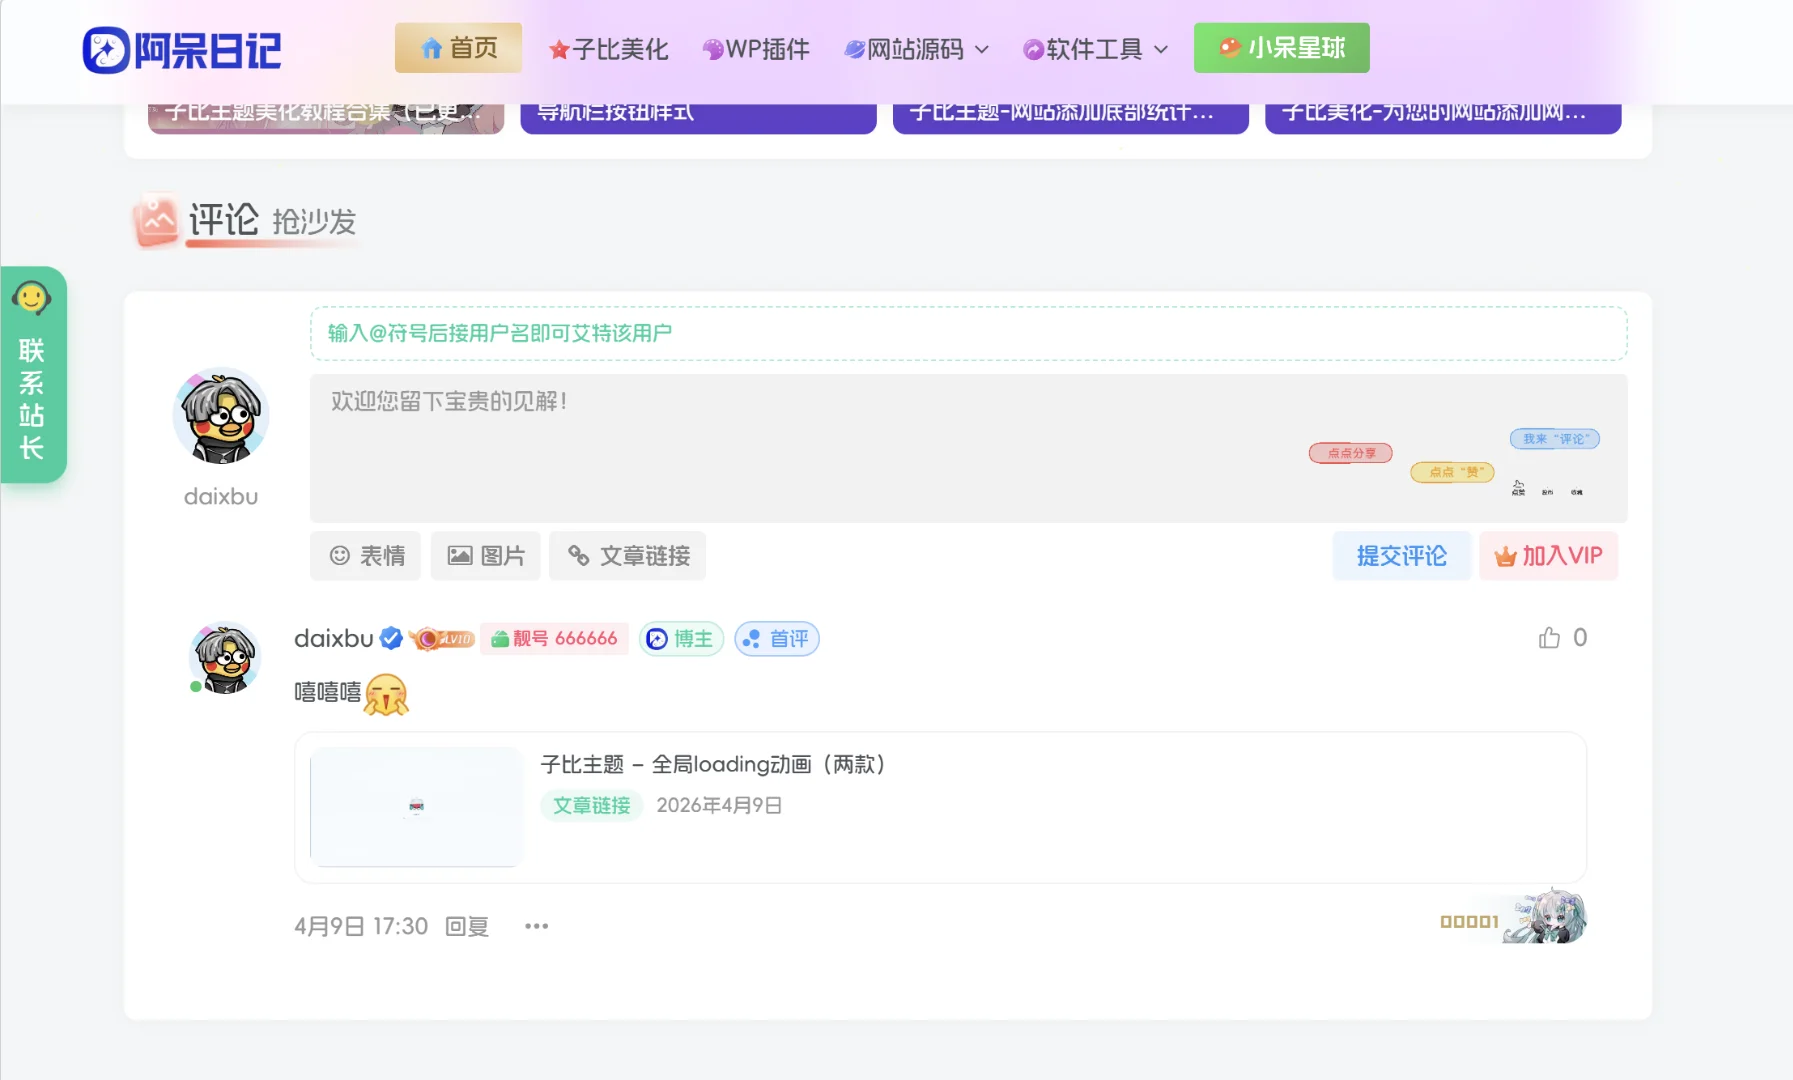Go to the 首页 home tab
Image resolution: width=1793 pixels, height=1080 pixels.
coord(458,48)
